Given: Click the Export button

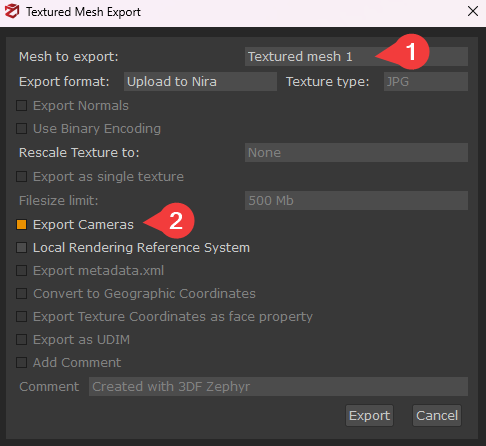Looking at the screenshot, I should tap(369, 416).
